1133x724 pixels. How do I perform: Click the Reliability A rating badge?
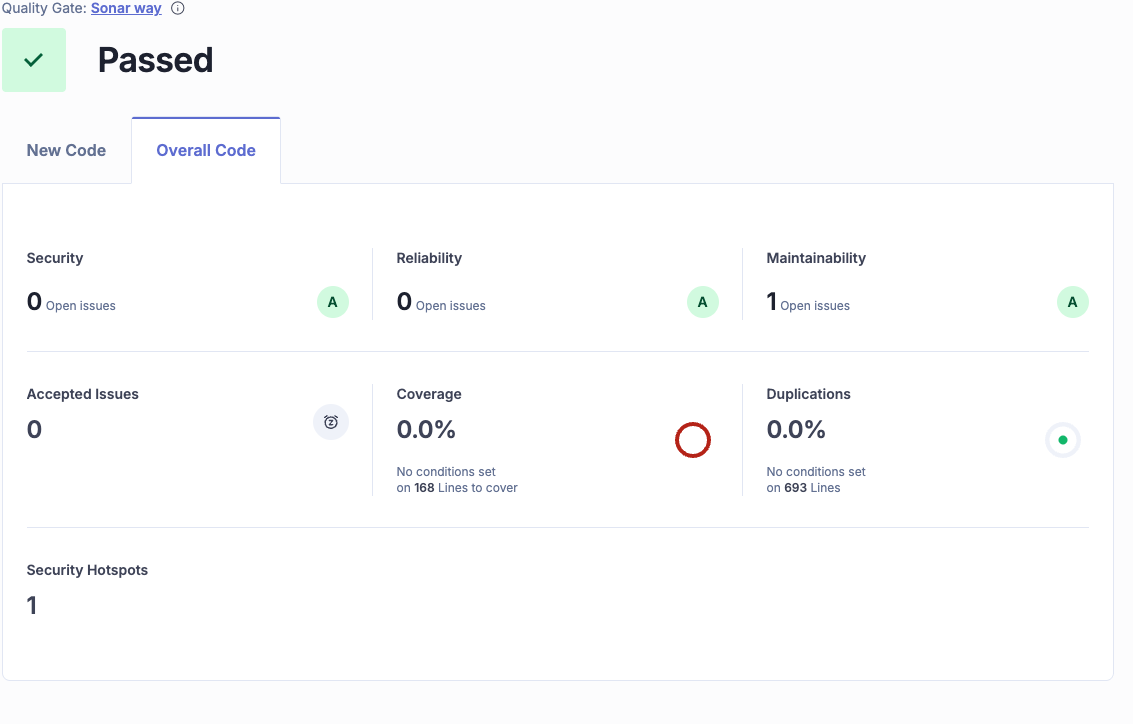click(703, 302)
